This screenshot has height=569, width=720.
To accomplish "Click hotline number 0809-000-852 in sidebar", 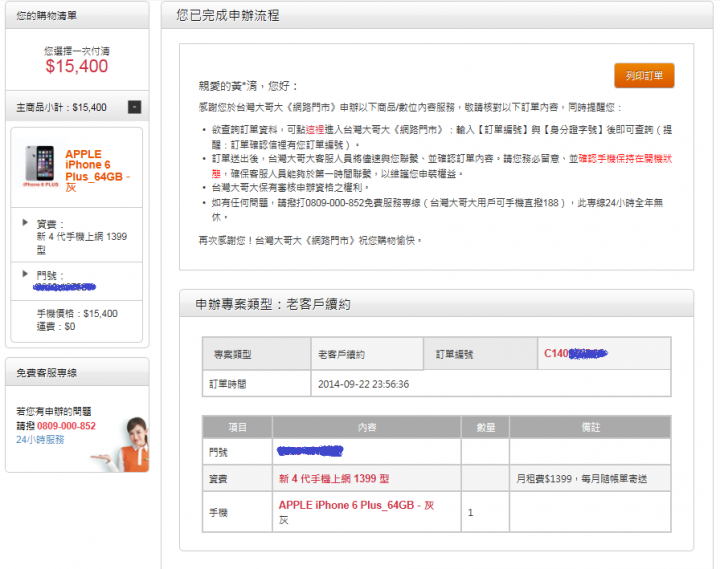I will tap(66, 426).
